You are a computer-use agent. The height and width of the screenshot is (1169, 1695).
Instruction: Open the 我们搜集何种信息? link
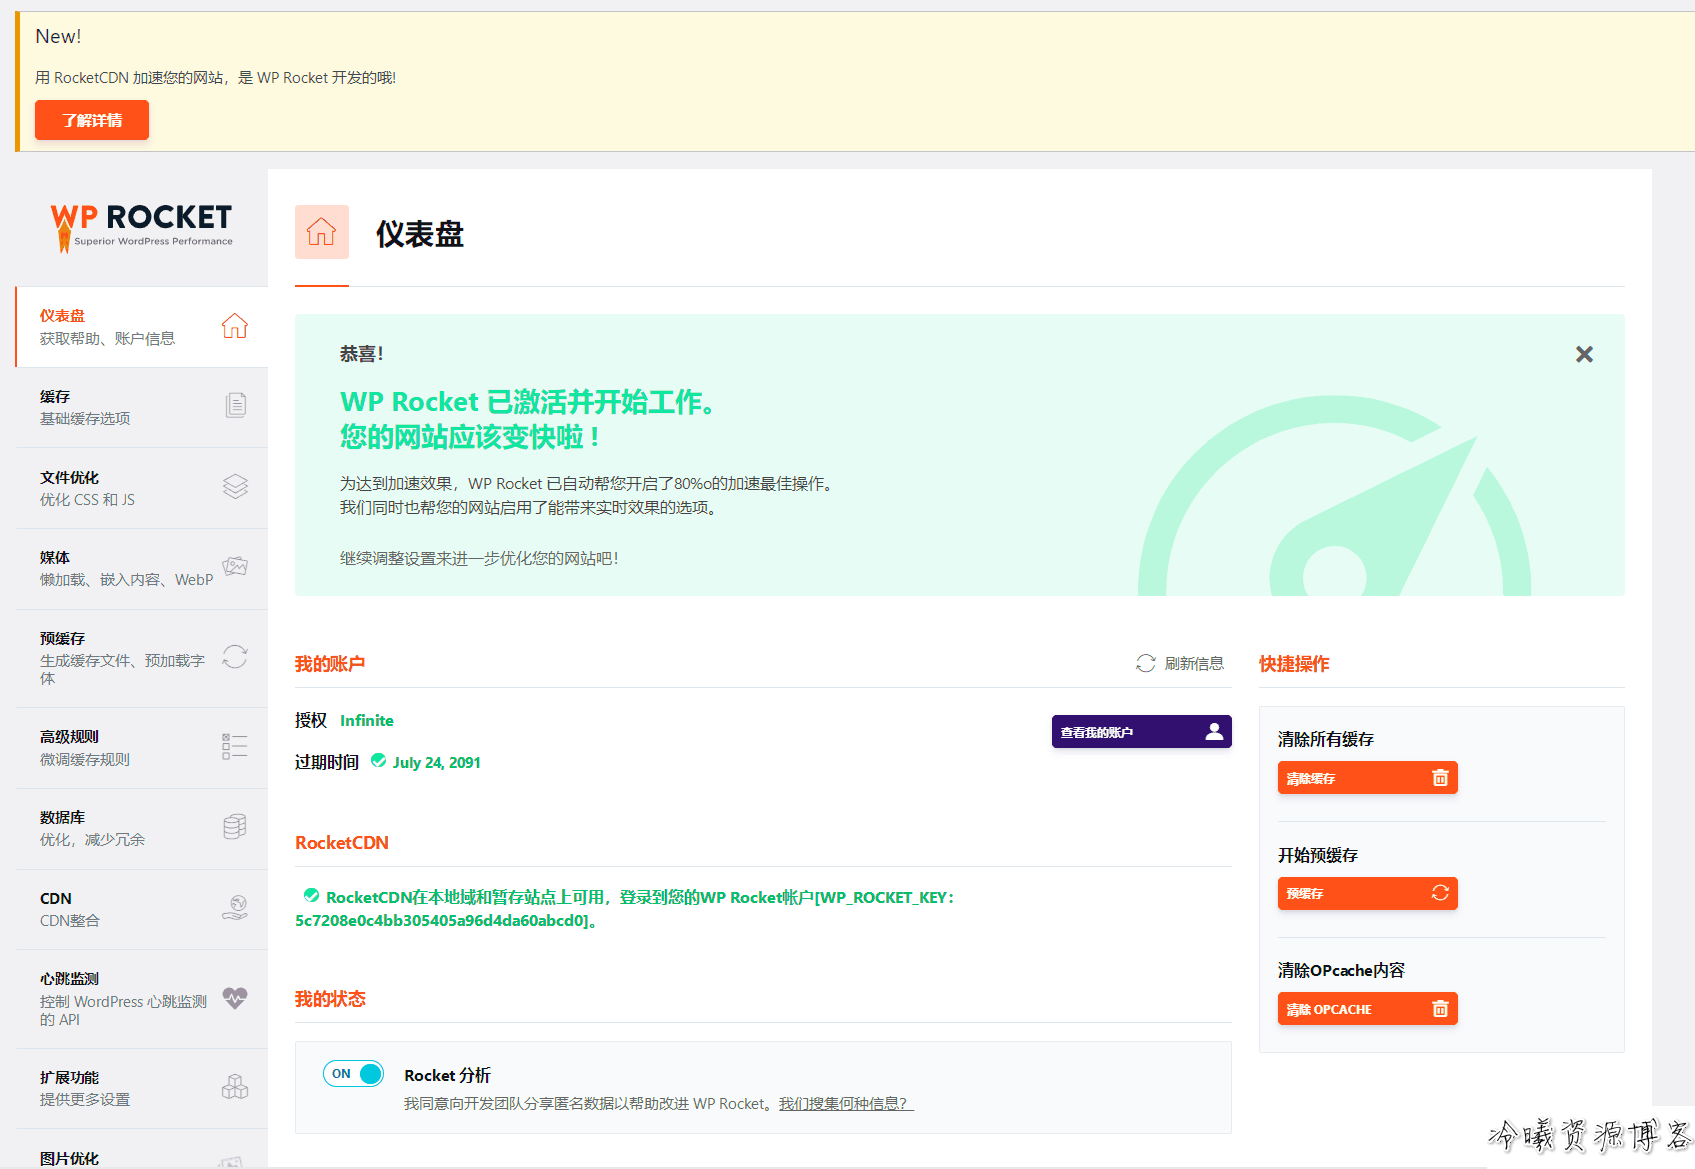[846, 1103]
